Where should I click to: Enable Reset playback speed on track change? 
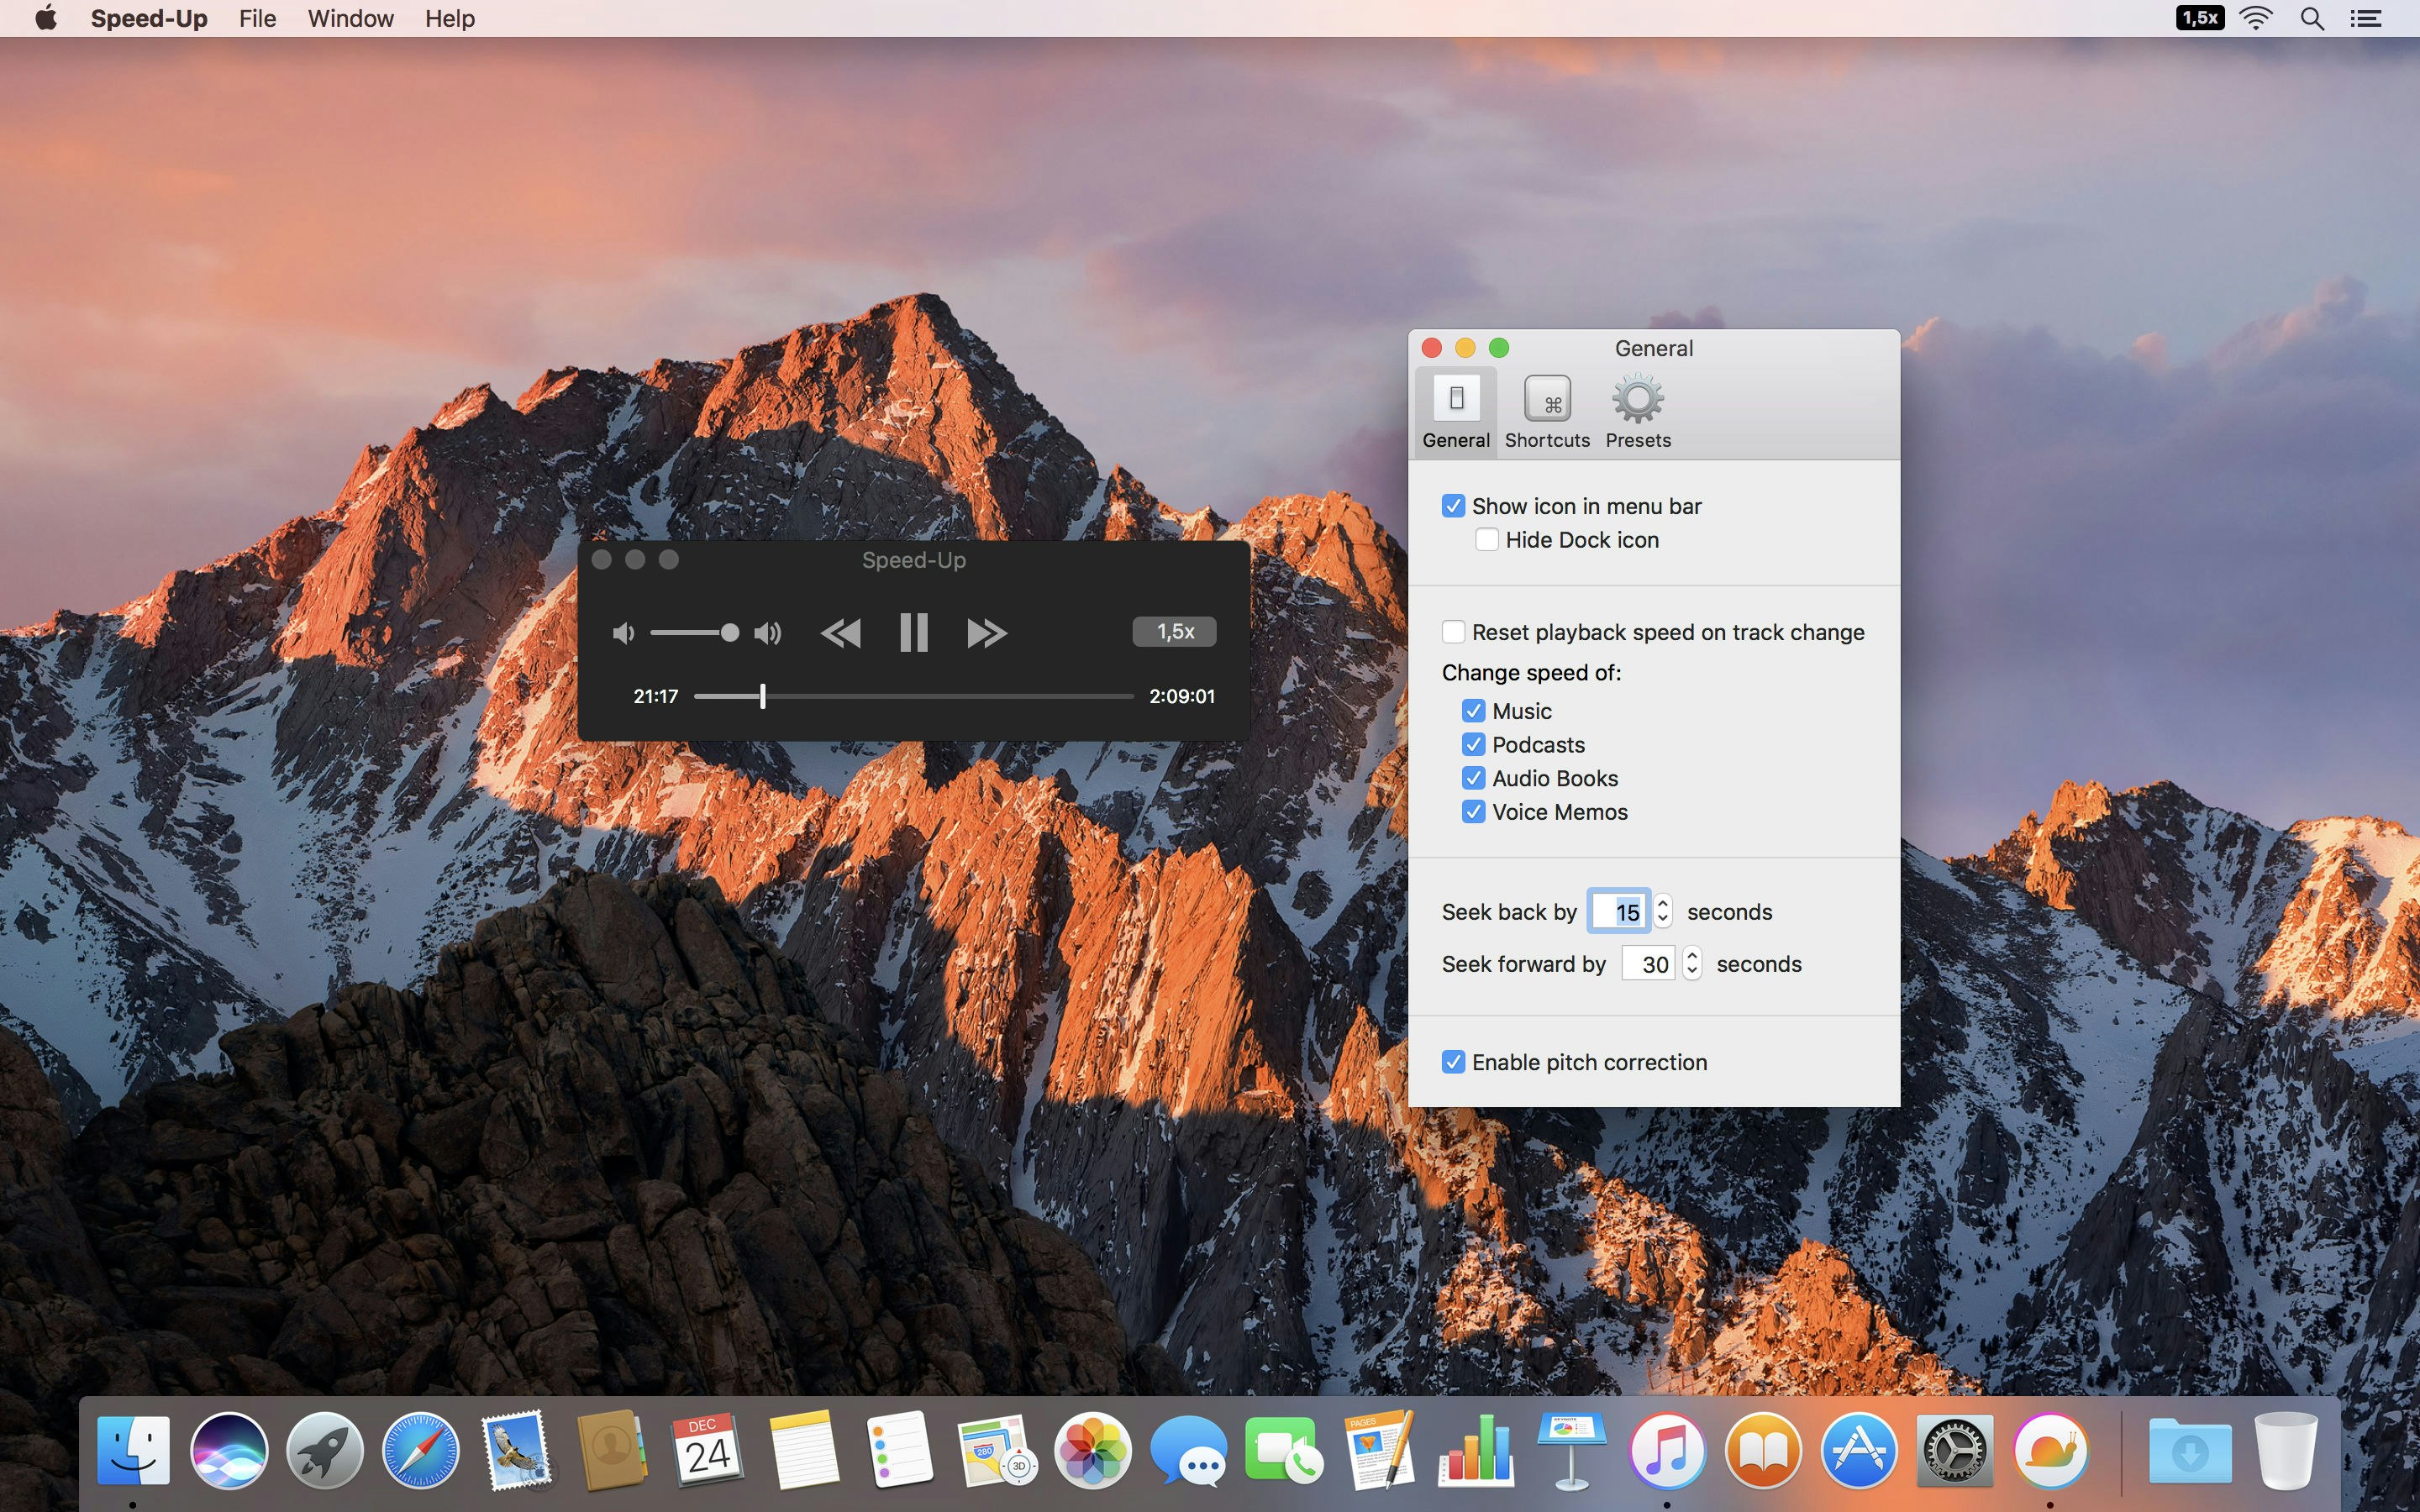point(1453,631)
